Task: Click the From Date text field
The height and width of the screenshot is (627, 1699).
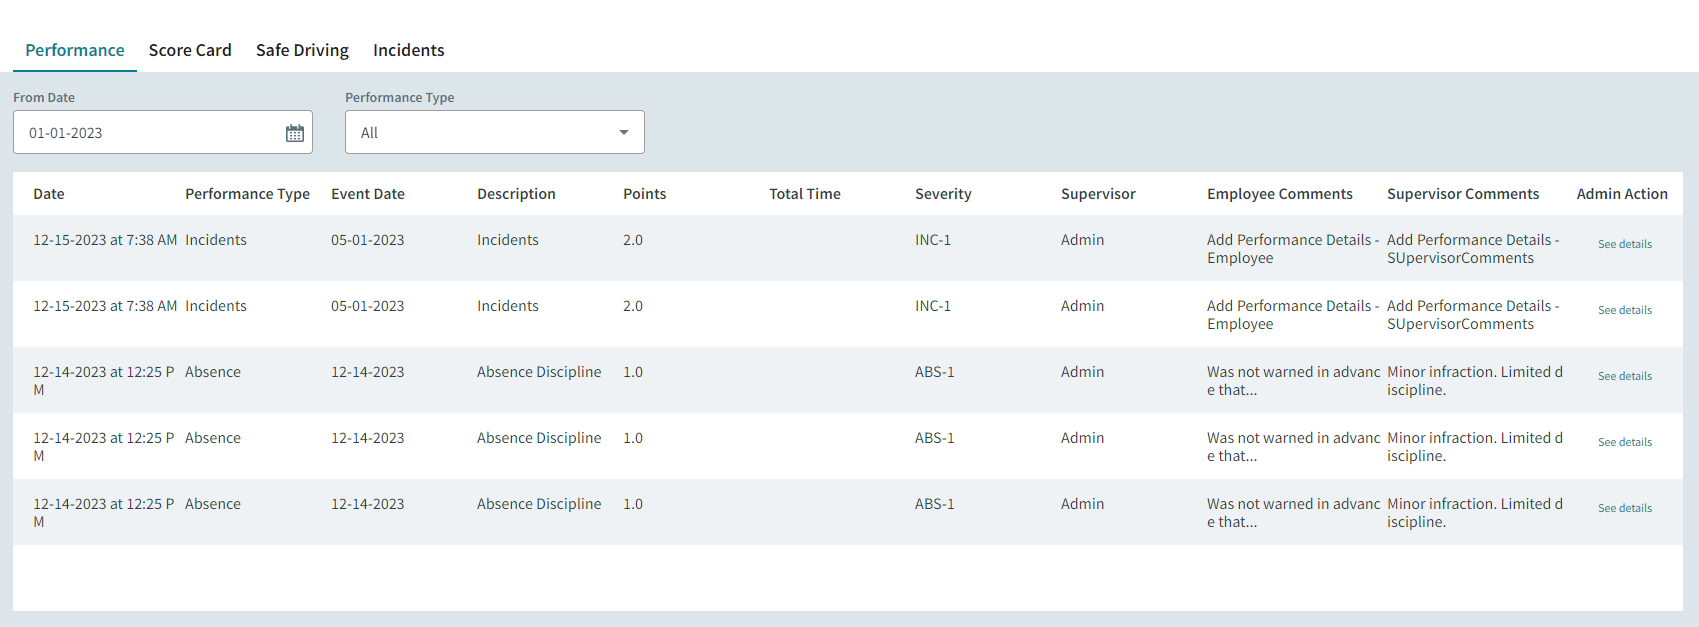Action: click(x=150, y=133)
